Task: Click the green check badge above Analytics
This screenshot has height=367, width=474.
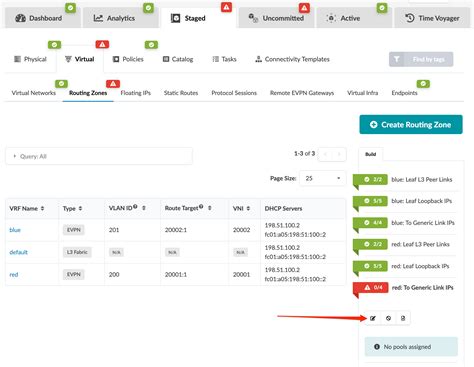Action: pyautogui.click(x=148, y=7)
